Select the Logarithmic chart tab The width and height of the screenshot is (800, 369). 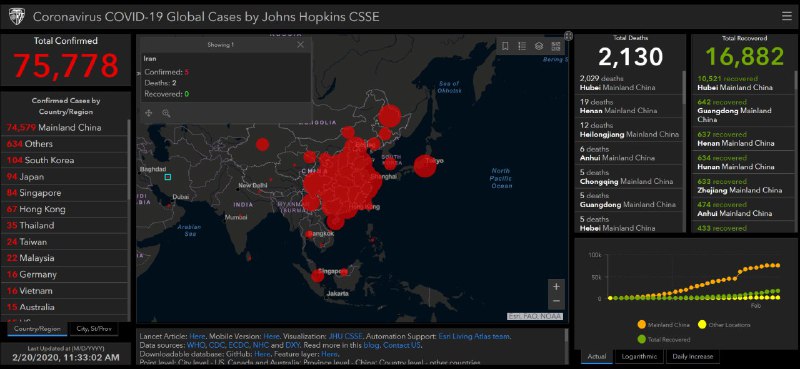pos(639,356)
